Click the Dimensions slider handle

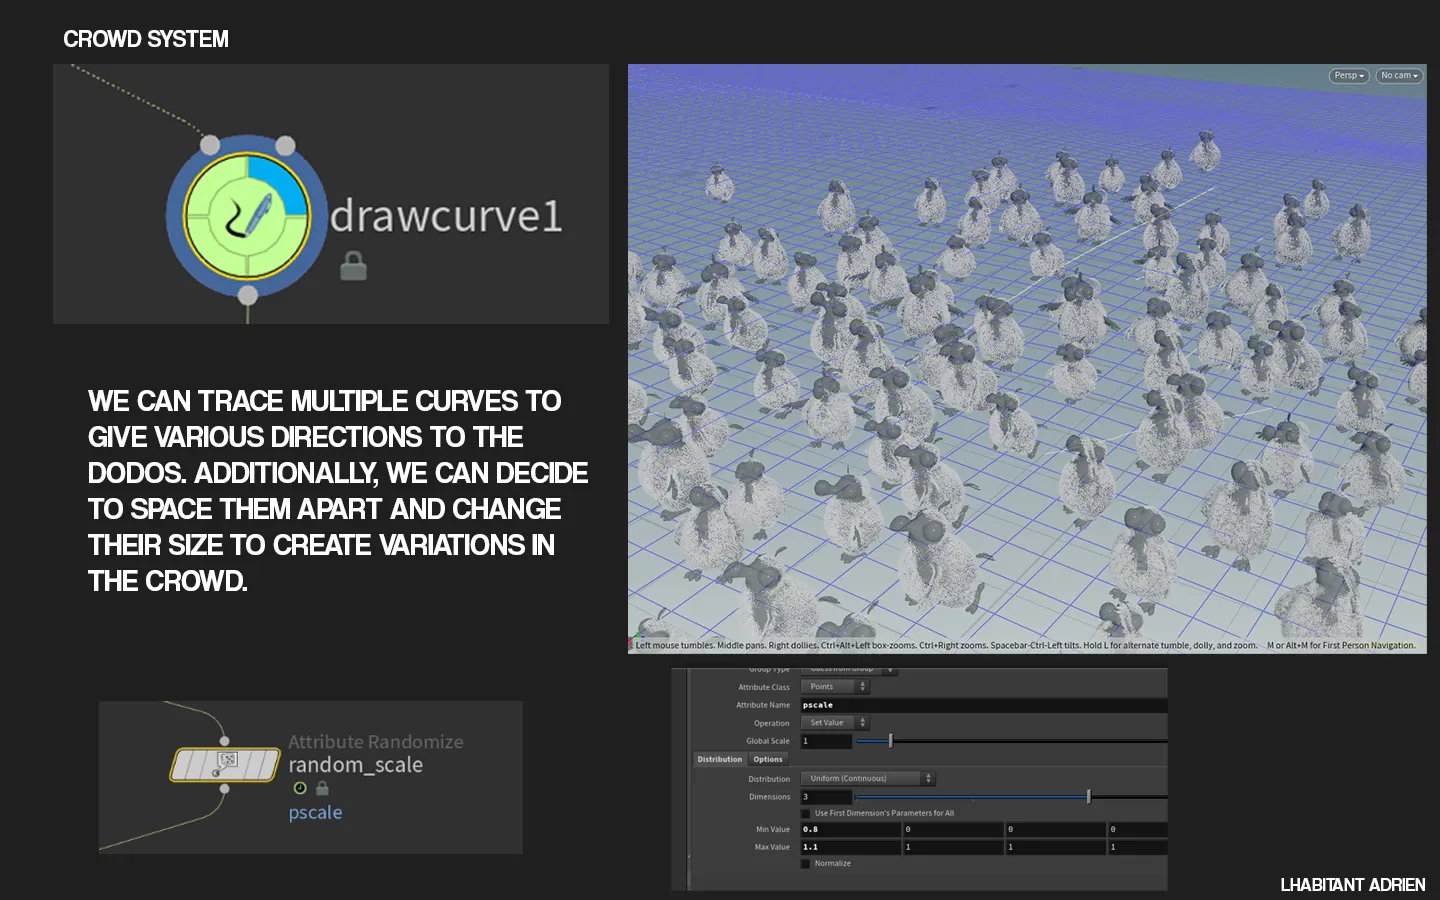1089,797
